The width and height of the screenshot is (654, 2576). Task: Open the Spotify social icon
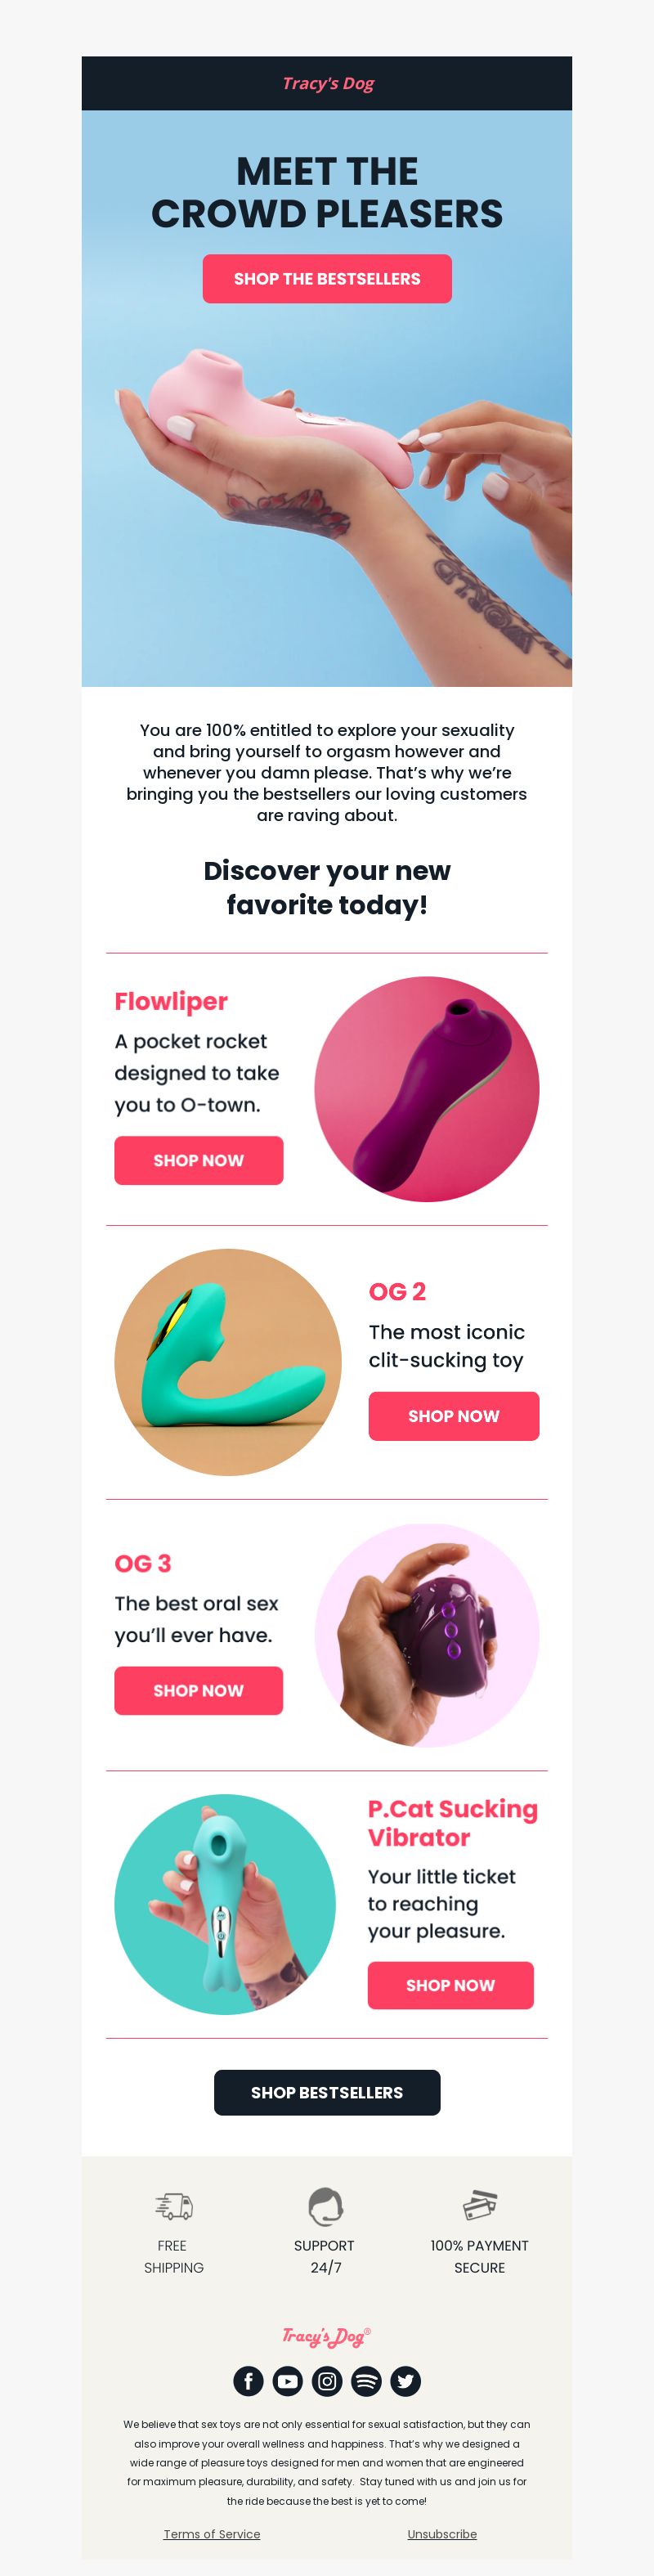366,2381
